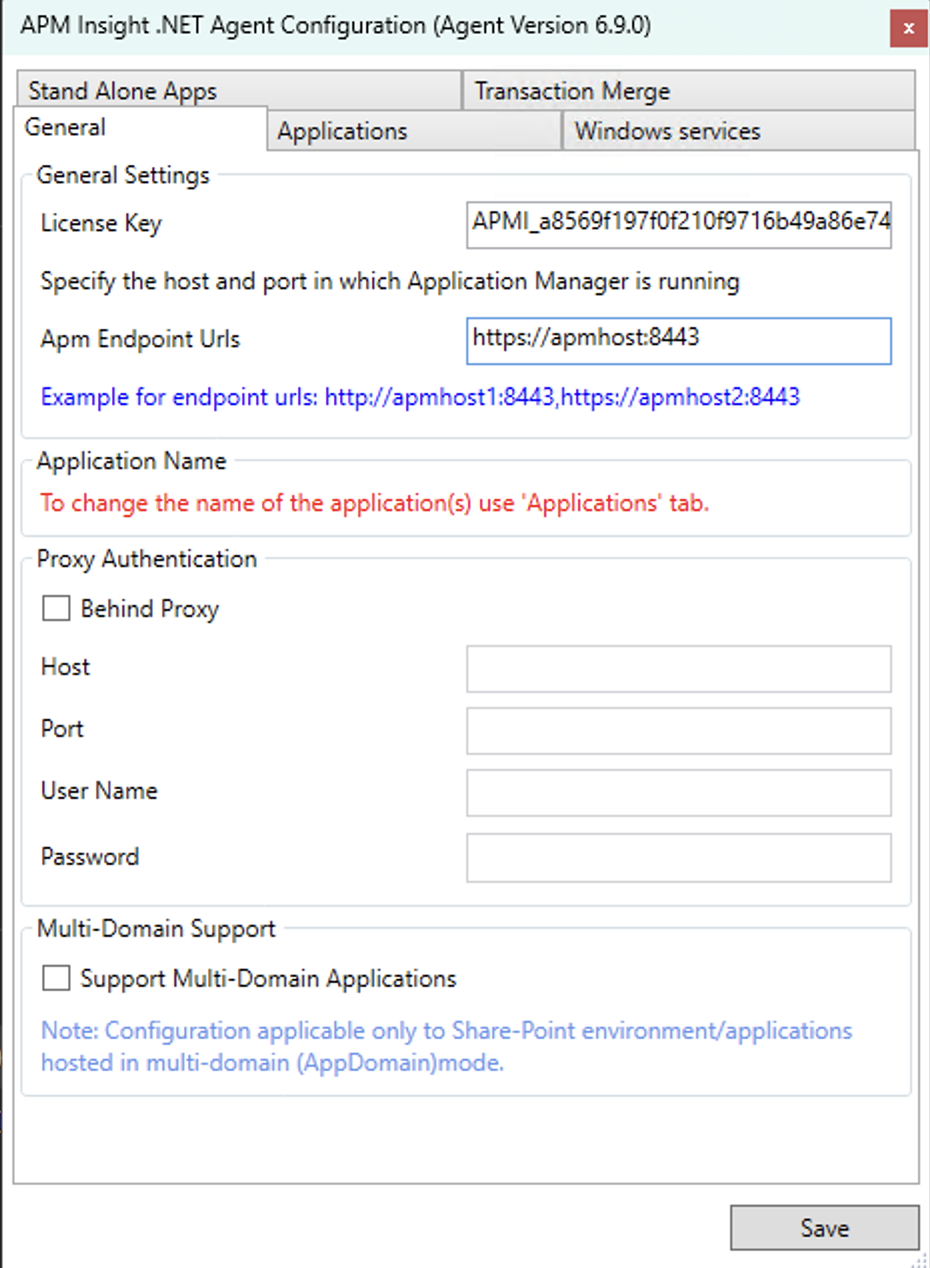Screen dimensions: 930x1268
Task: Click the proxy Port text box
Action: [x=678, y=731]
